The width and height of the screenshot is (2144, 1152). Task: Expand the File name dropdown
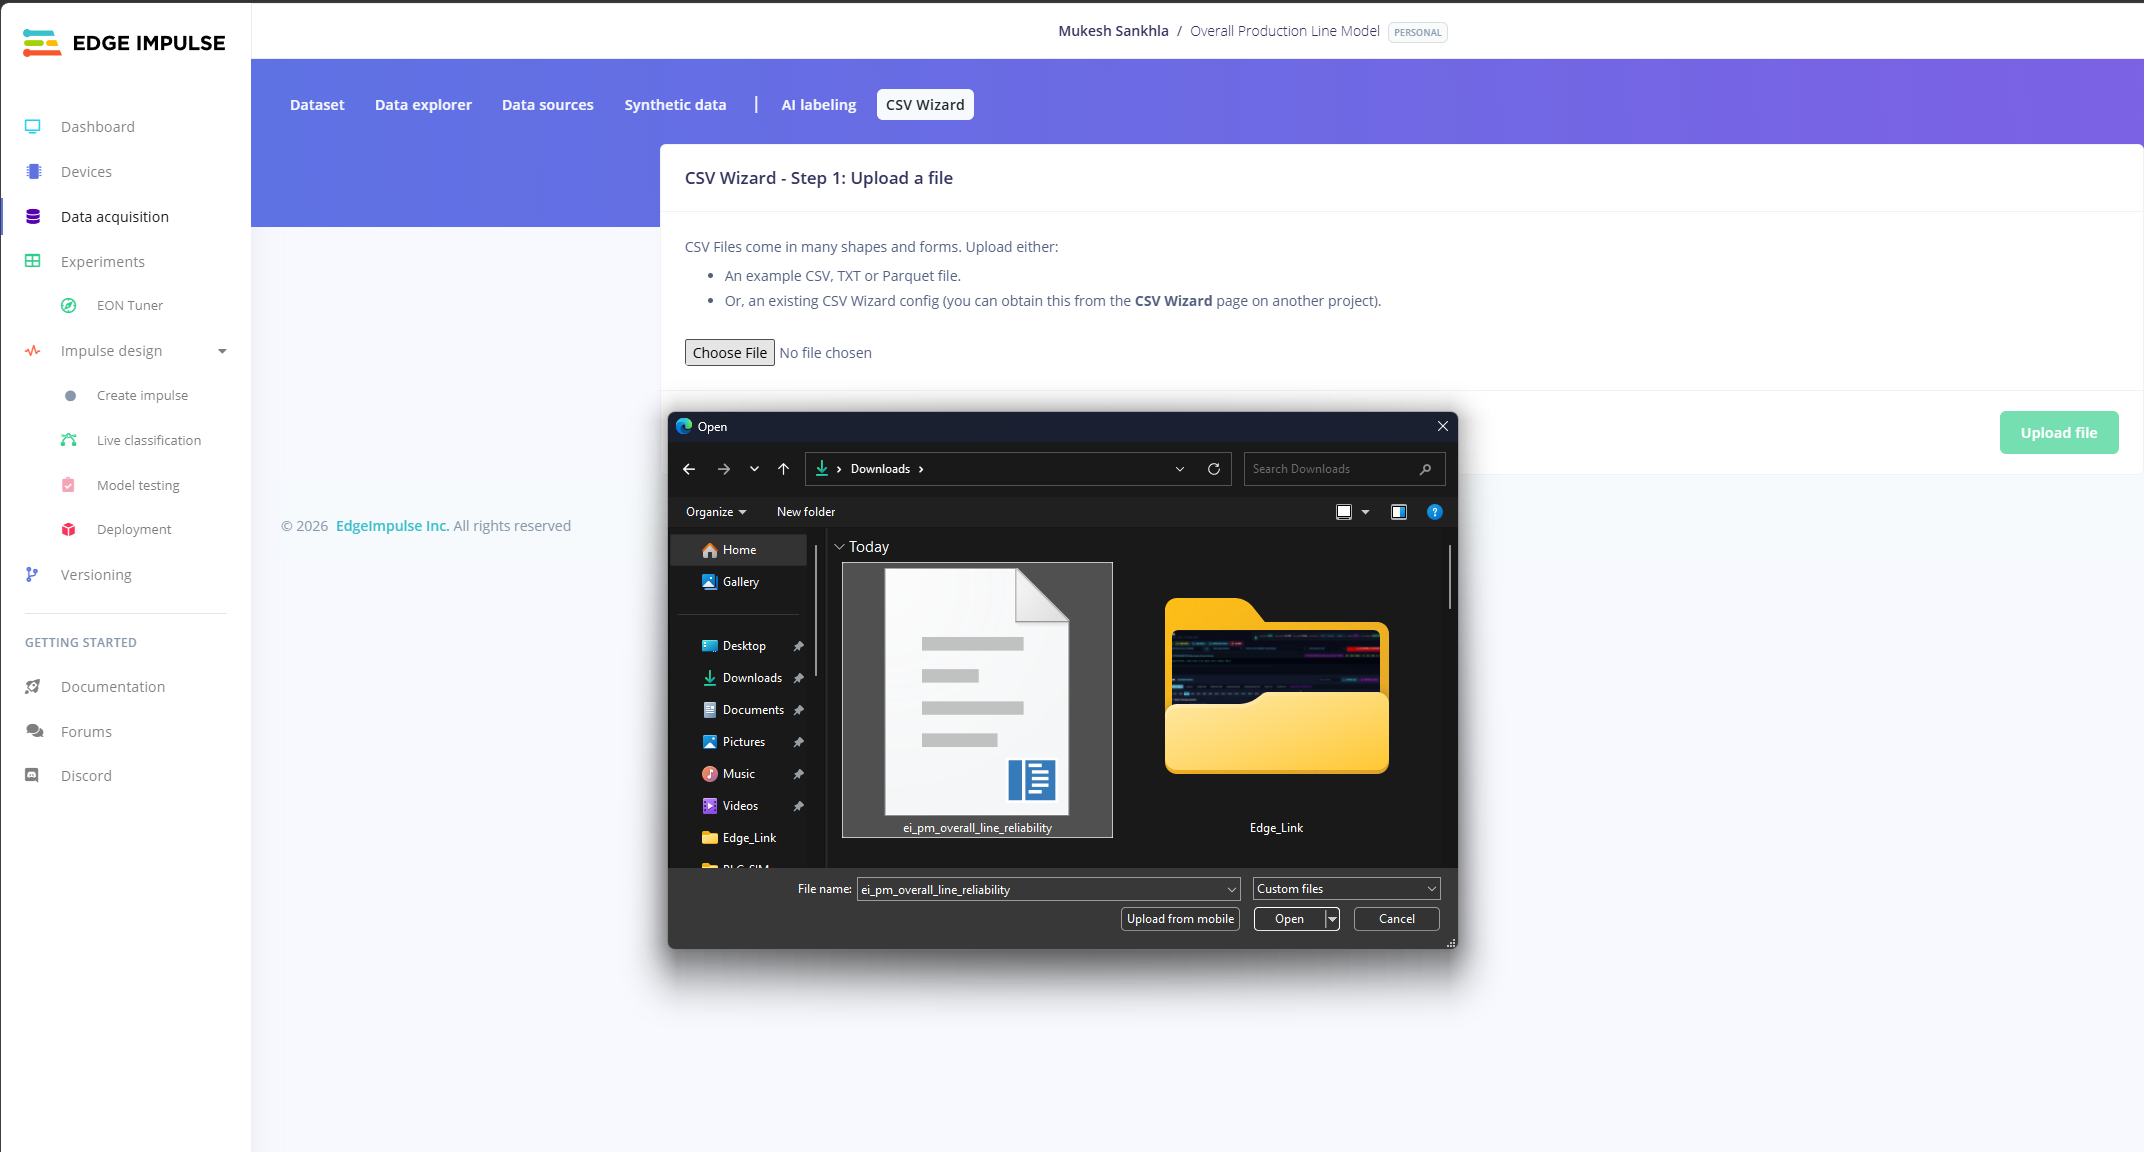click(x=1232, y=889)
